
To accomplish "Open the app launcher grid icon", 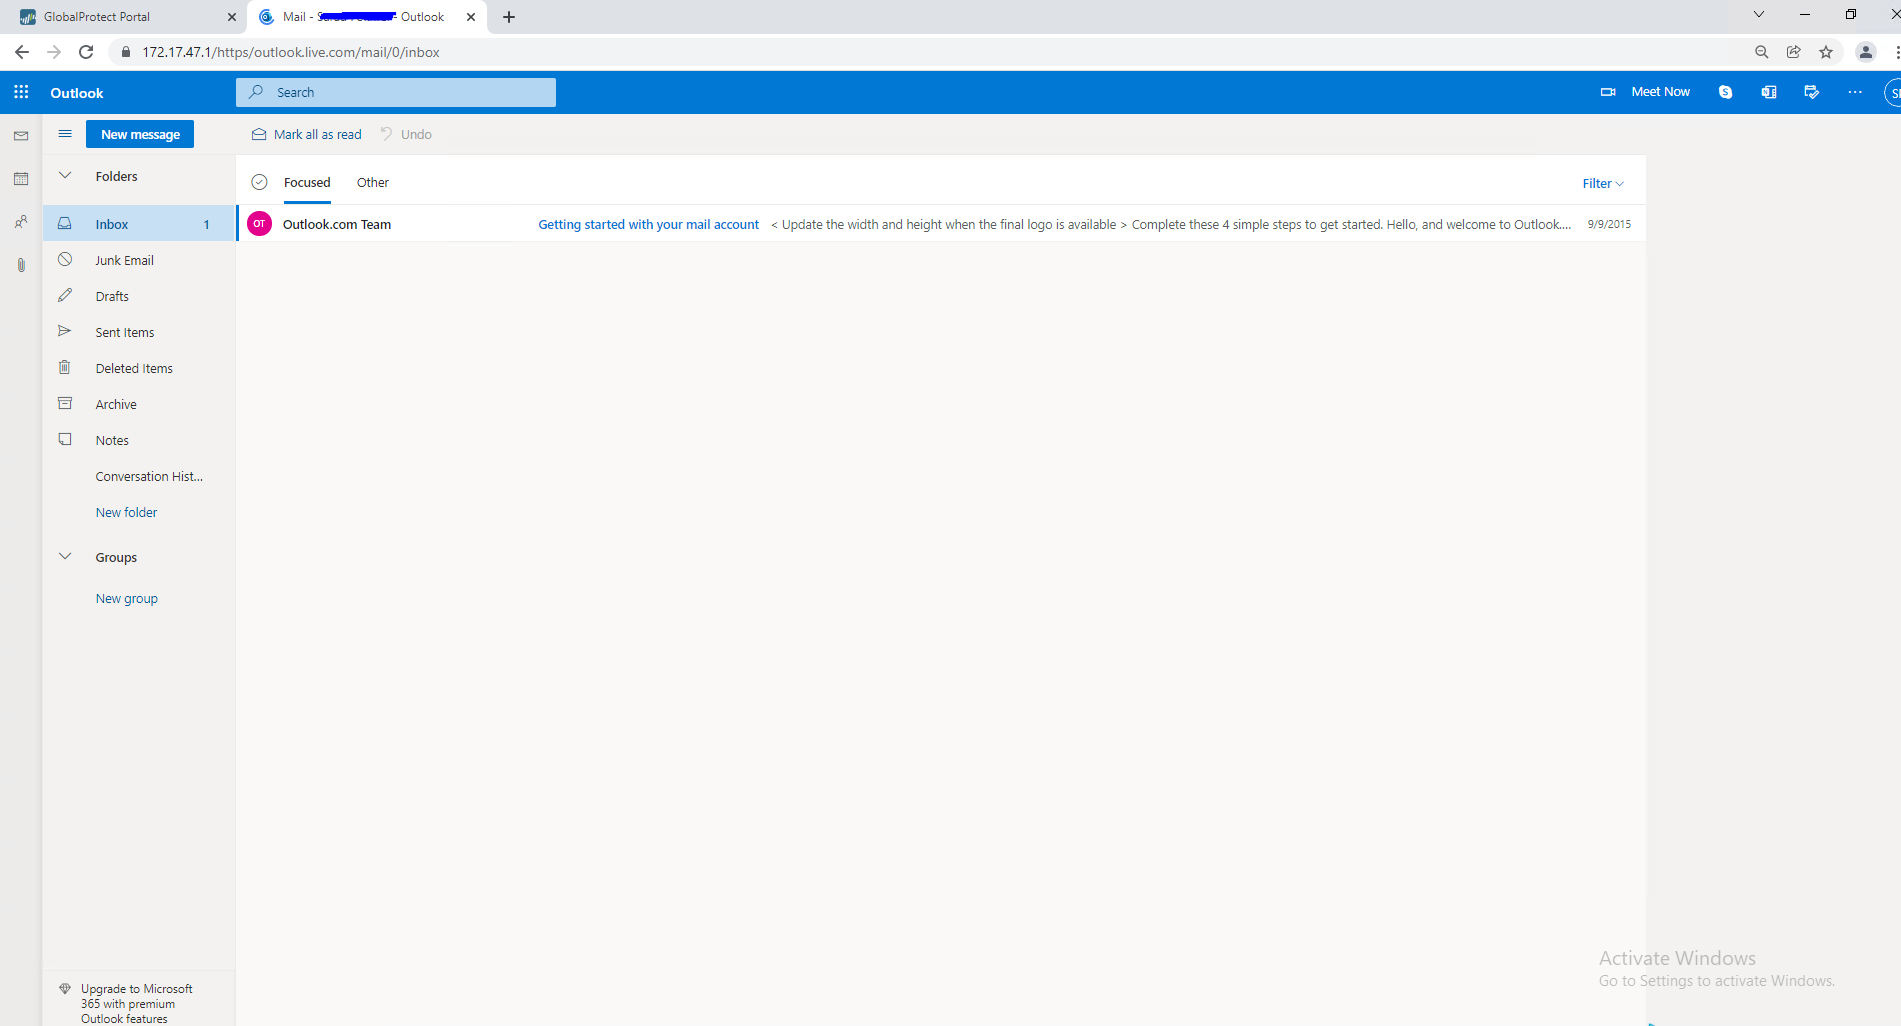I will click(x=20, y=92).
